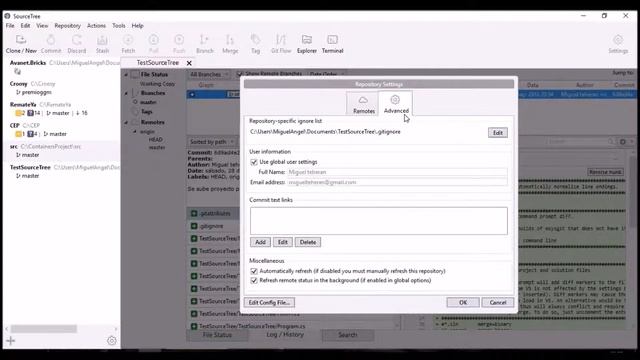Image resolution: width=640 pixels, height=360 pixels.
Task: Click Edit under Commit text links
Action: coord(282,242)
